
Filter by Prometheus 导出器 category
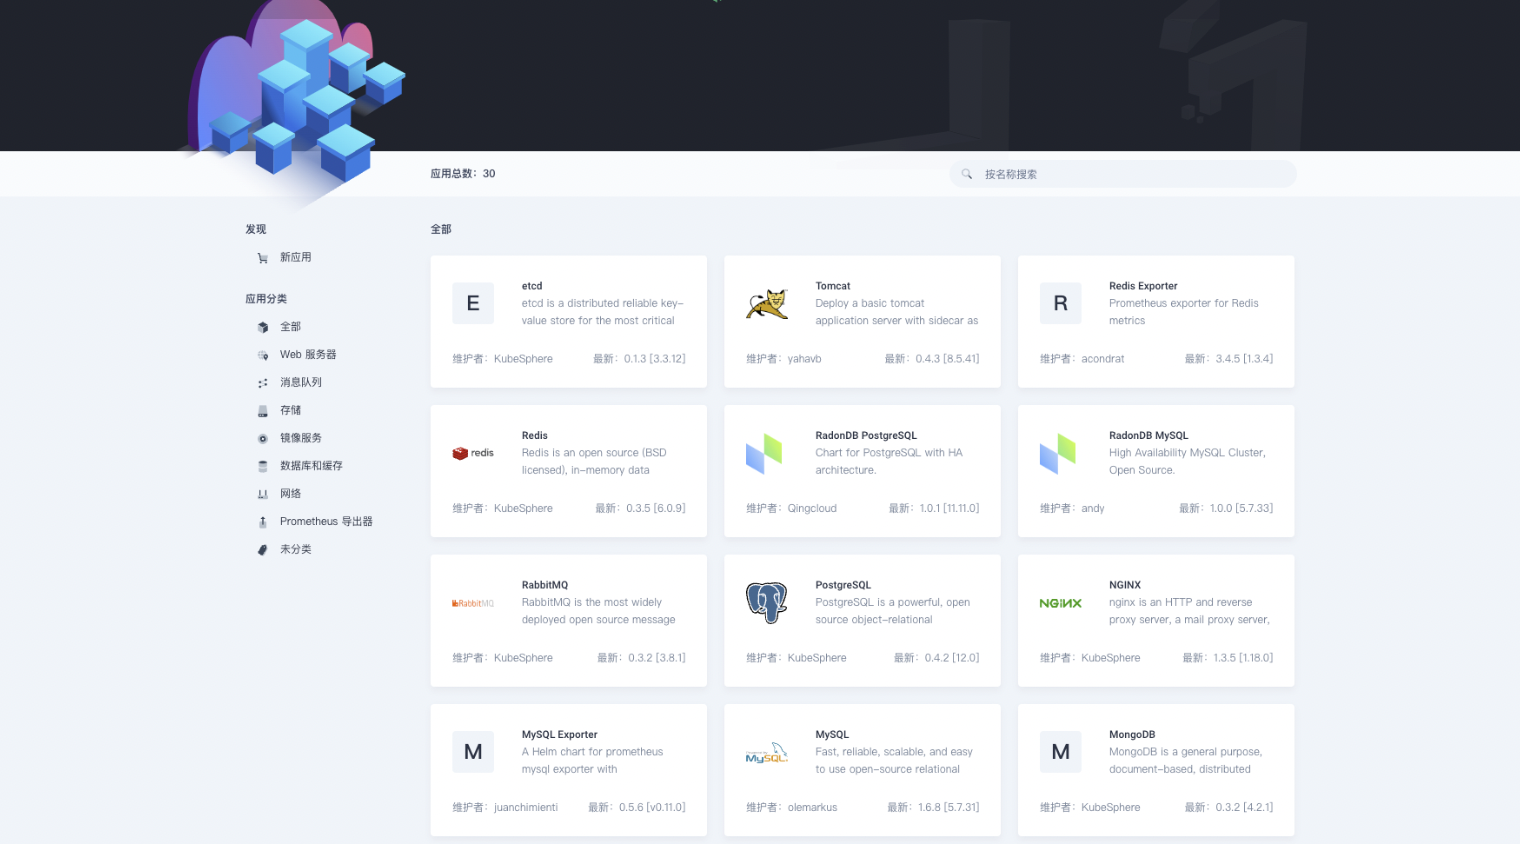pyautogui.click(x=326, y=522)
